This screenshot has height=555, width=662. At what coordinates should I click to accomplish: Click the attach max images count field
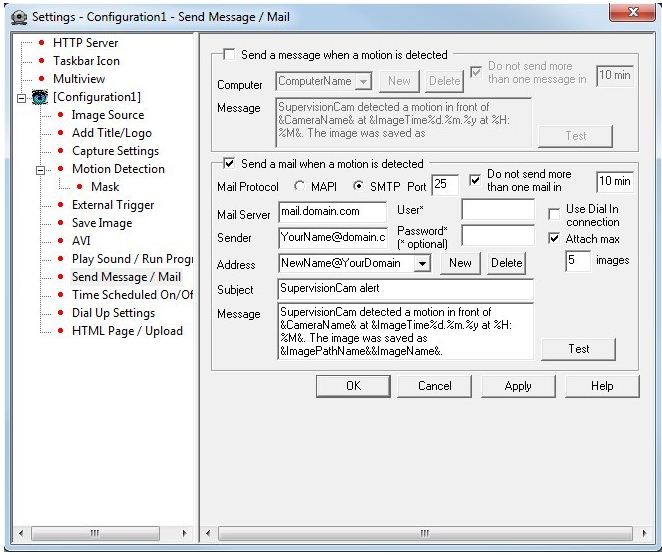click(578, 261)
